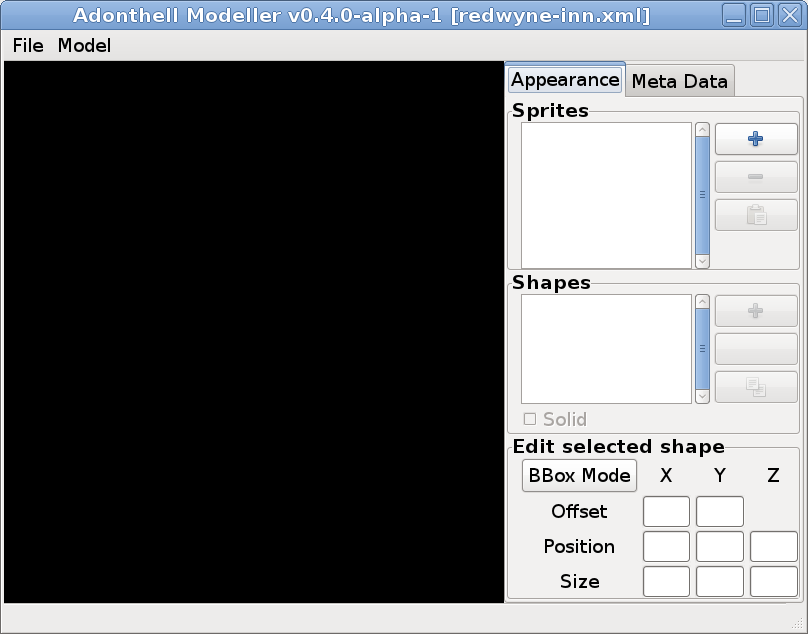This screenshot has width=808, height=634.
Task: Click inside the Sprites list box
Action: 606,195
